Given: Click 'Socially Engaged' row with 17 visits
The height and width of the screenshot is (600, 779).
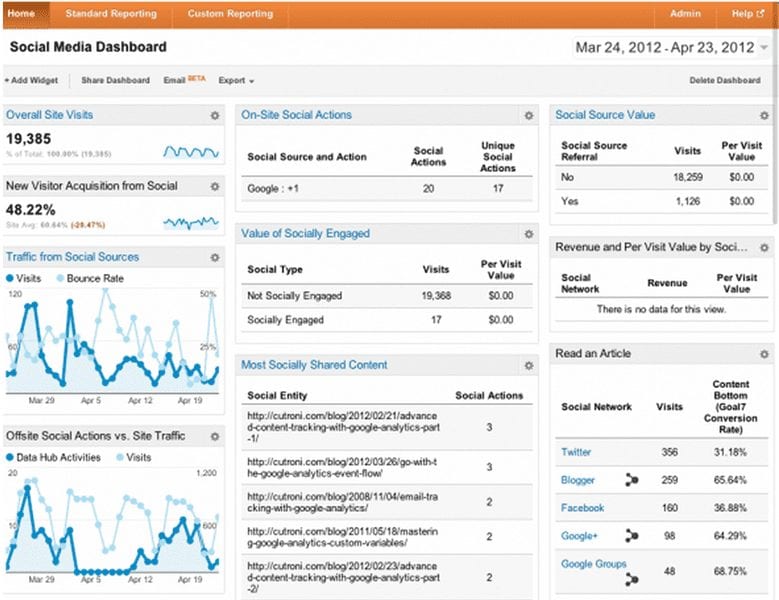Looking at the screenshot, I should tap(387, 320).
